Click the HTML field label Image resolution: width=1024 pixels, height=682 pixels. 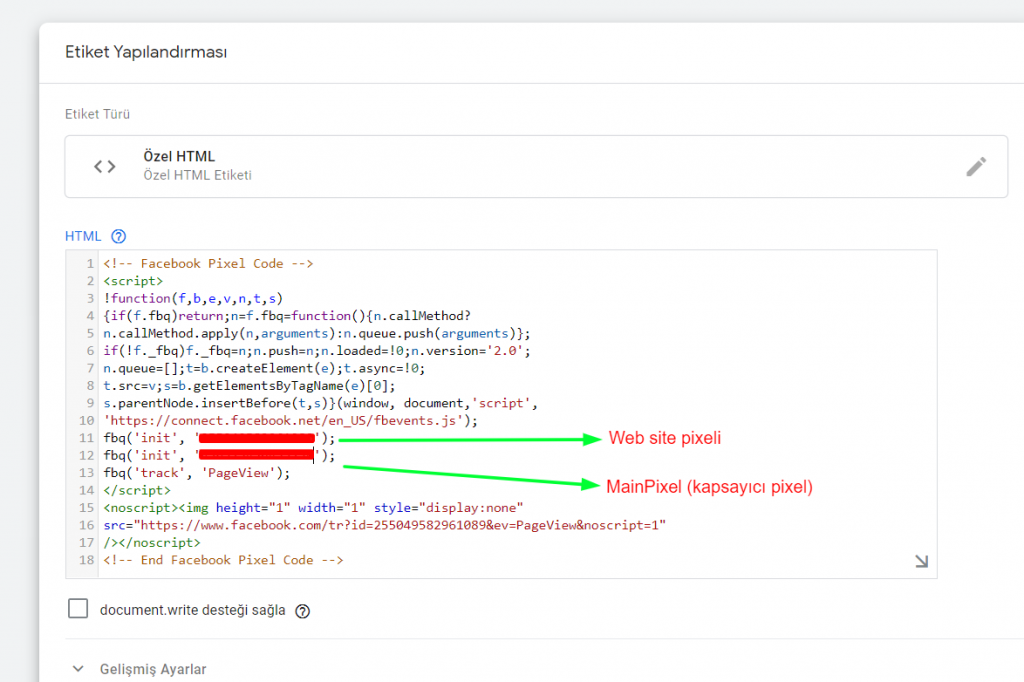(83, 236)
